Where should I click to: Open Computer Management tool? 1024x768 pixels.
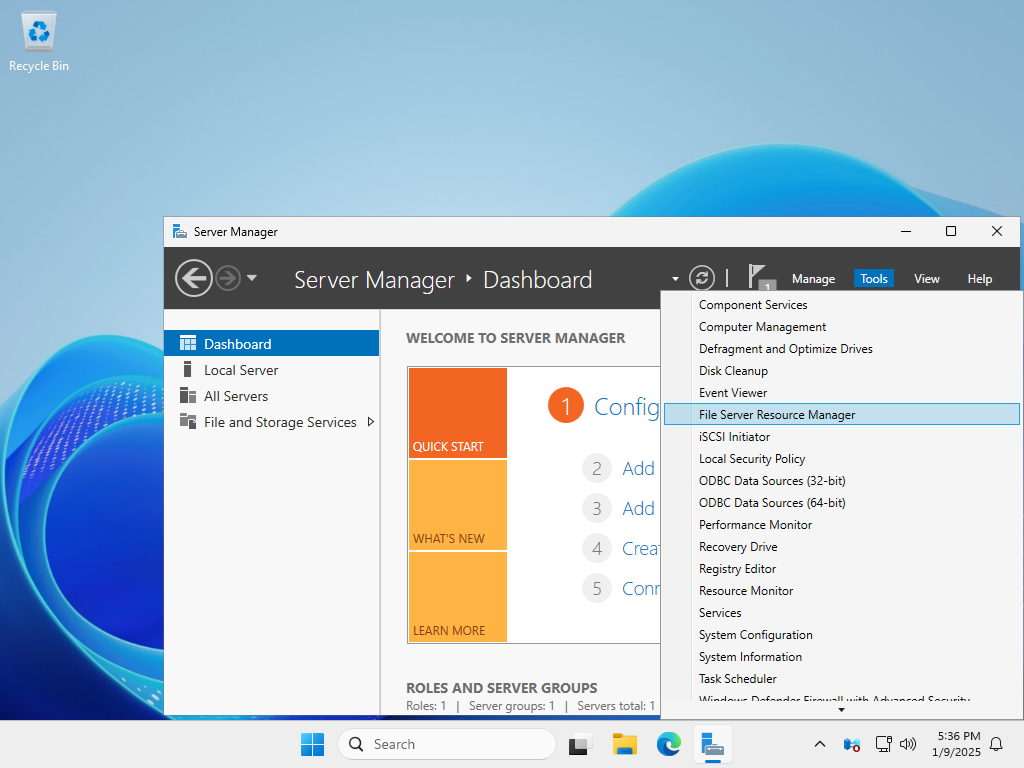(x=841, y=327)
